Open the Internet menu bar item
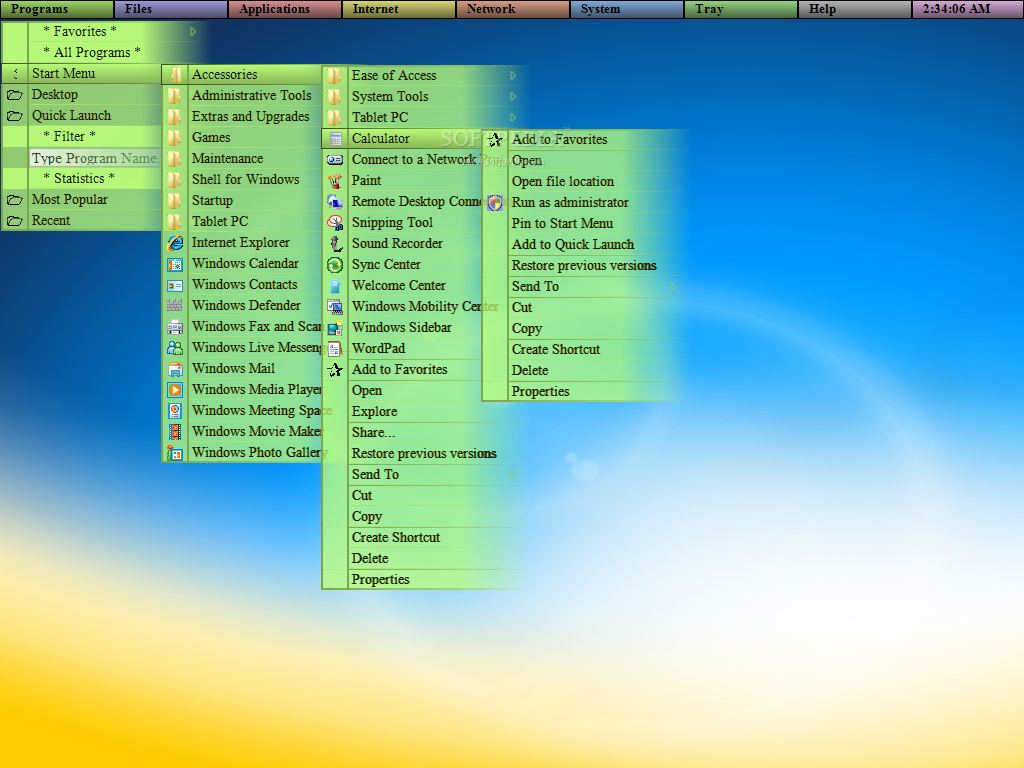Screen dimensions: 1024x768 tap(398, 9)
